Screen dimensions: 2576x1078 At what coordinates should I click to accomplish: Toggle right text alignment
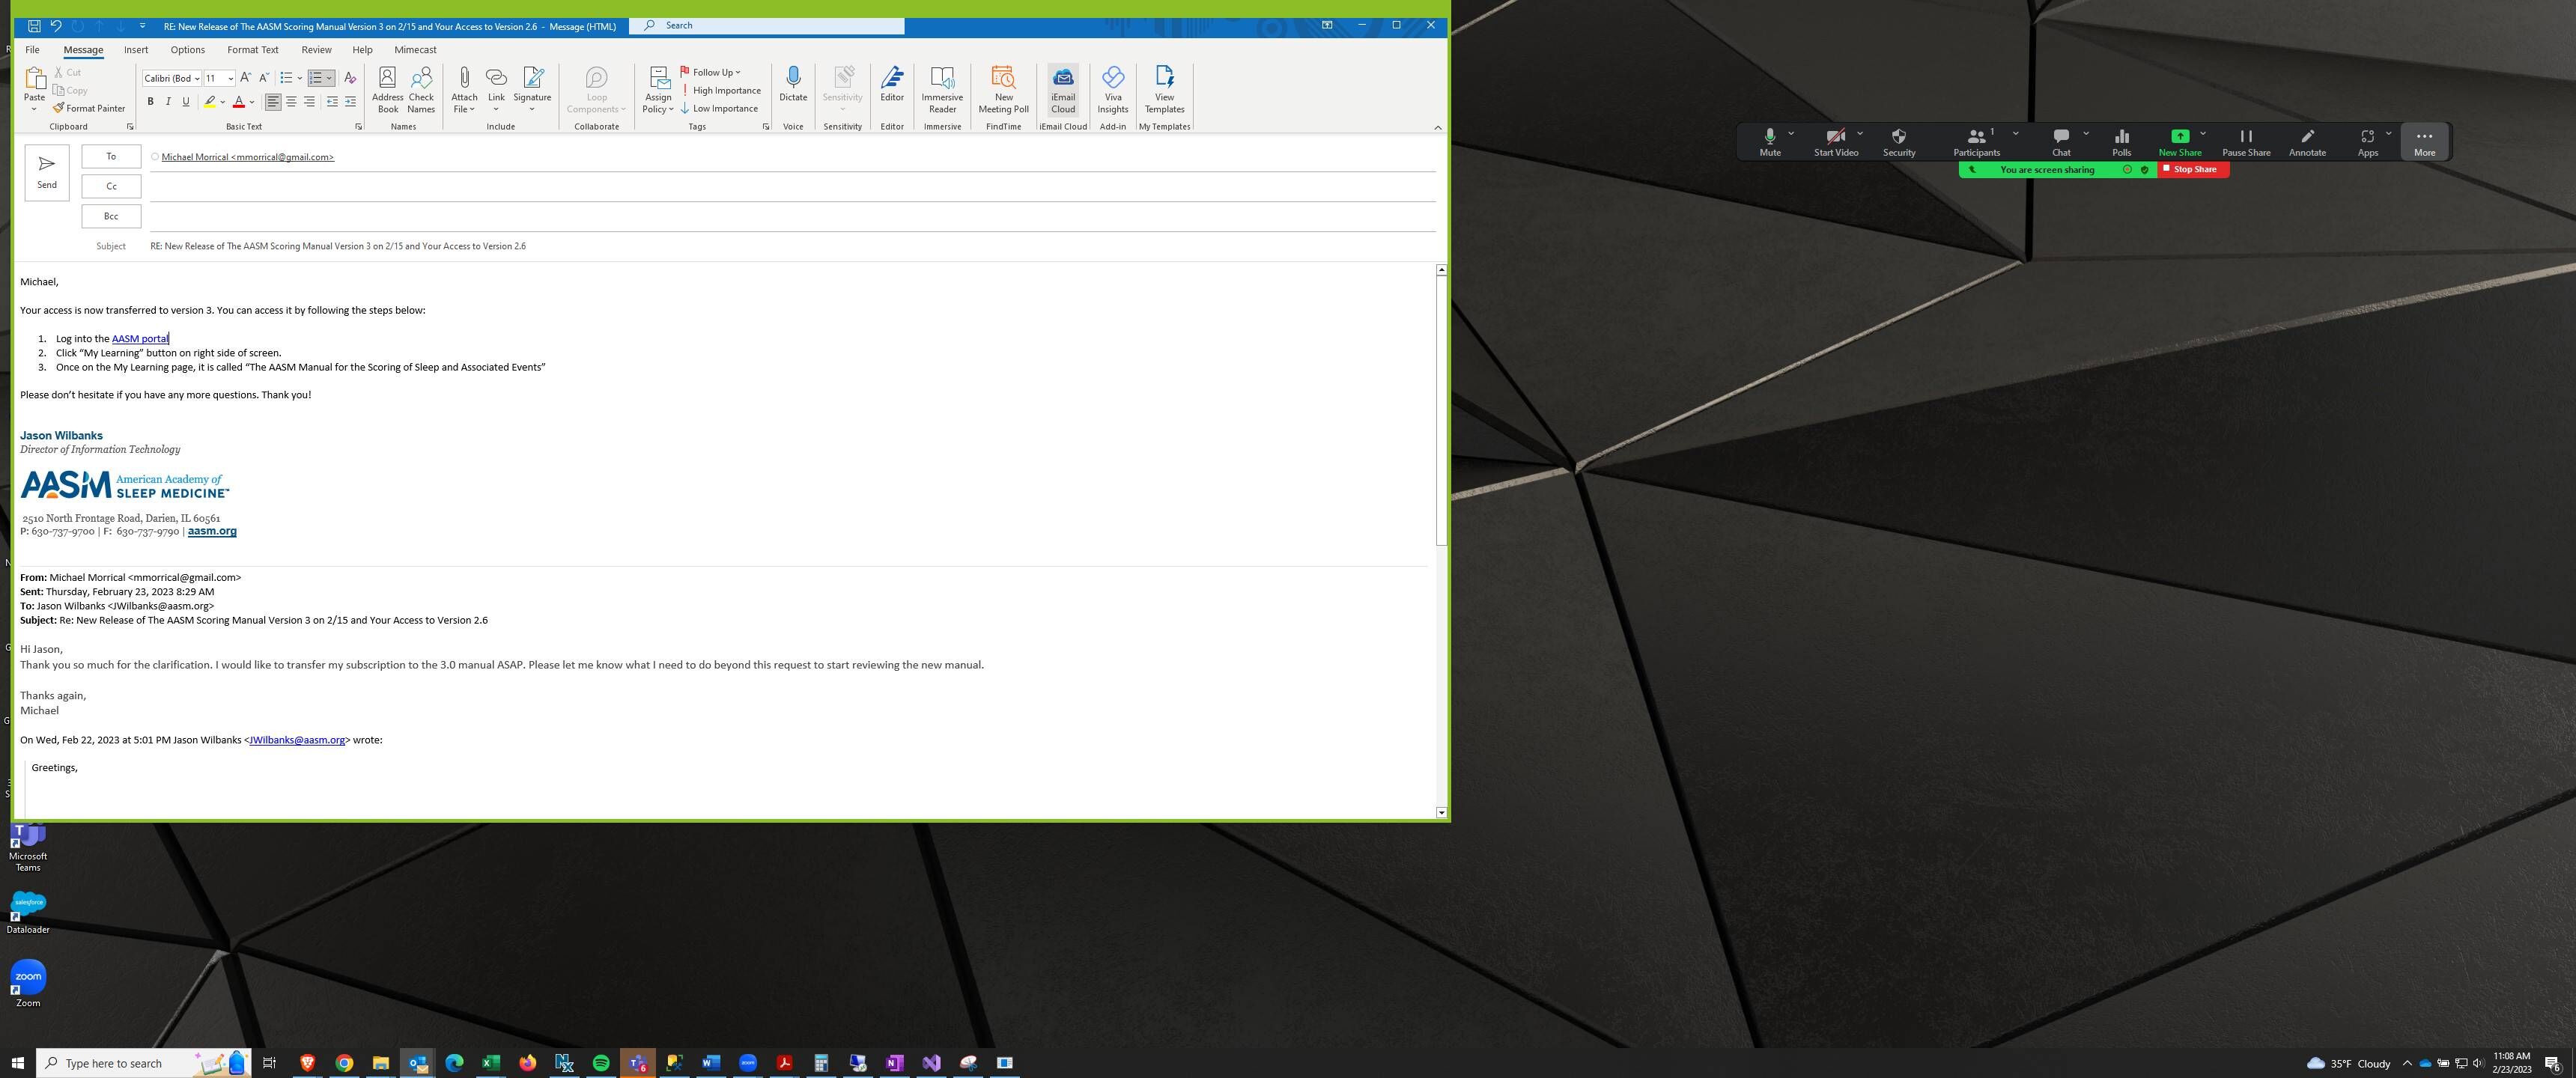309,102
